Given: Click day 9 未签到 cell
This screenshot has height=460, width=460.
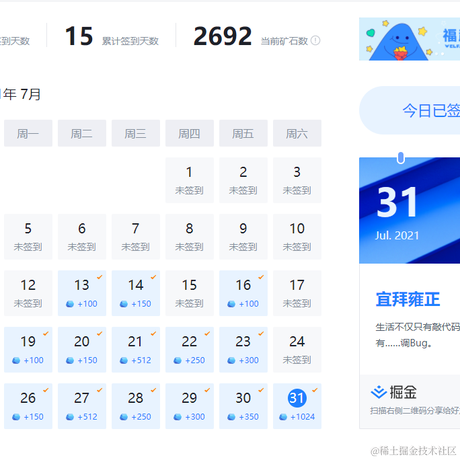Looking at the screenshot, I should click(x=243, y=237).
